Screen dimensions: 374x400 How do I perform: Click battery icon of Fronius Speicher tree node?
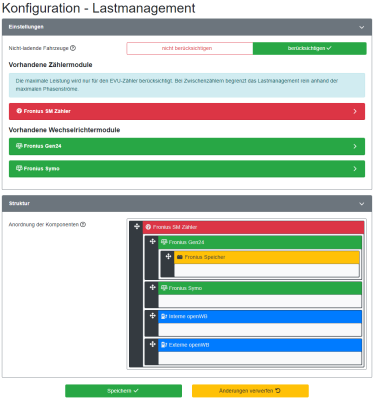coord(180,257)
